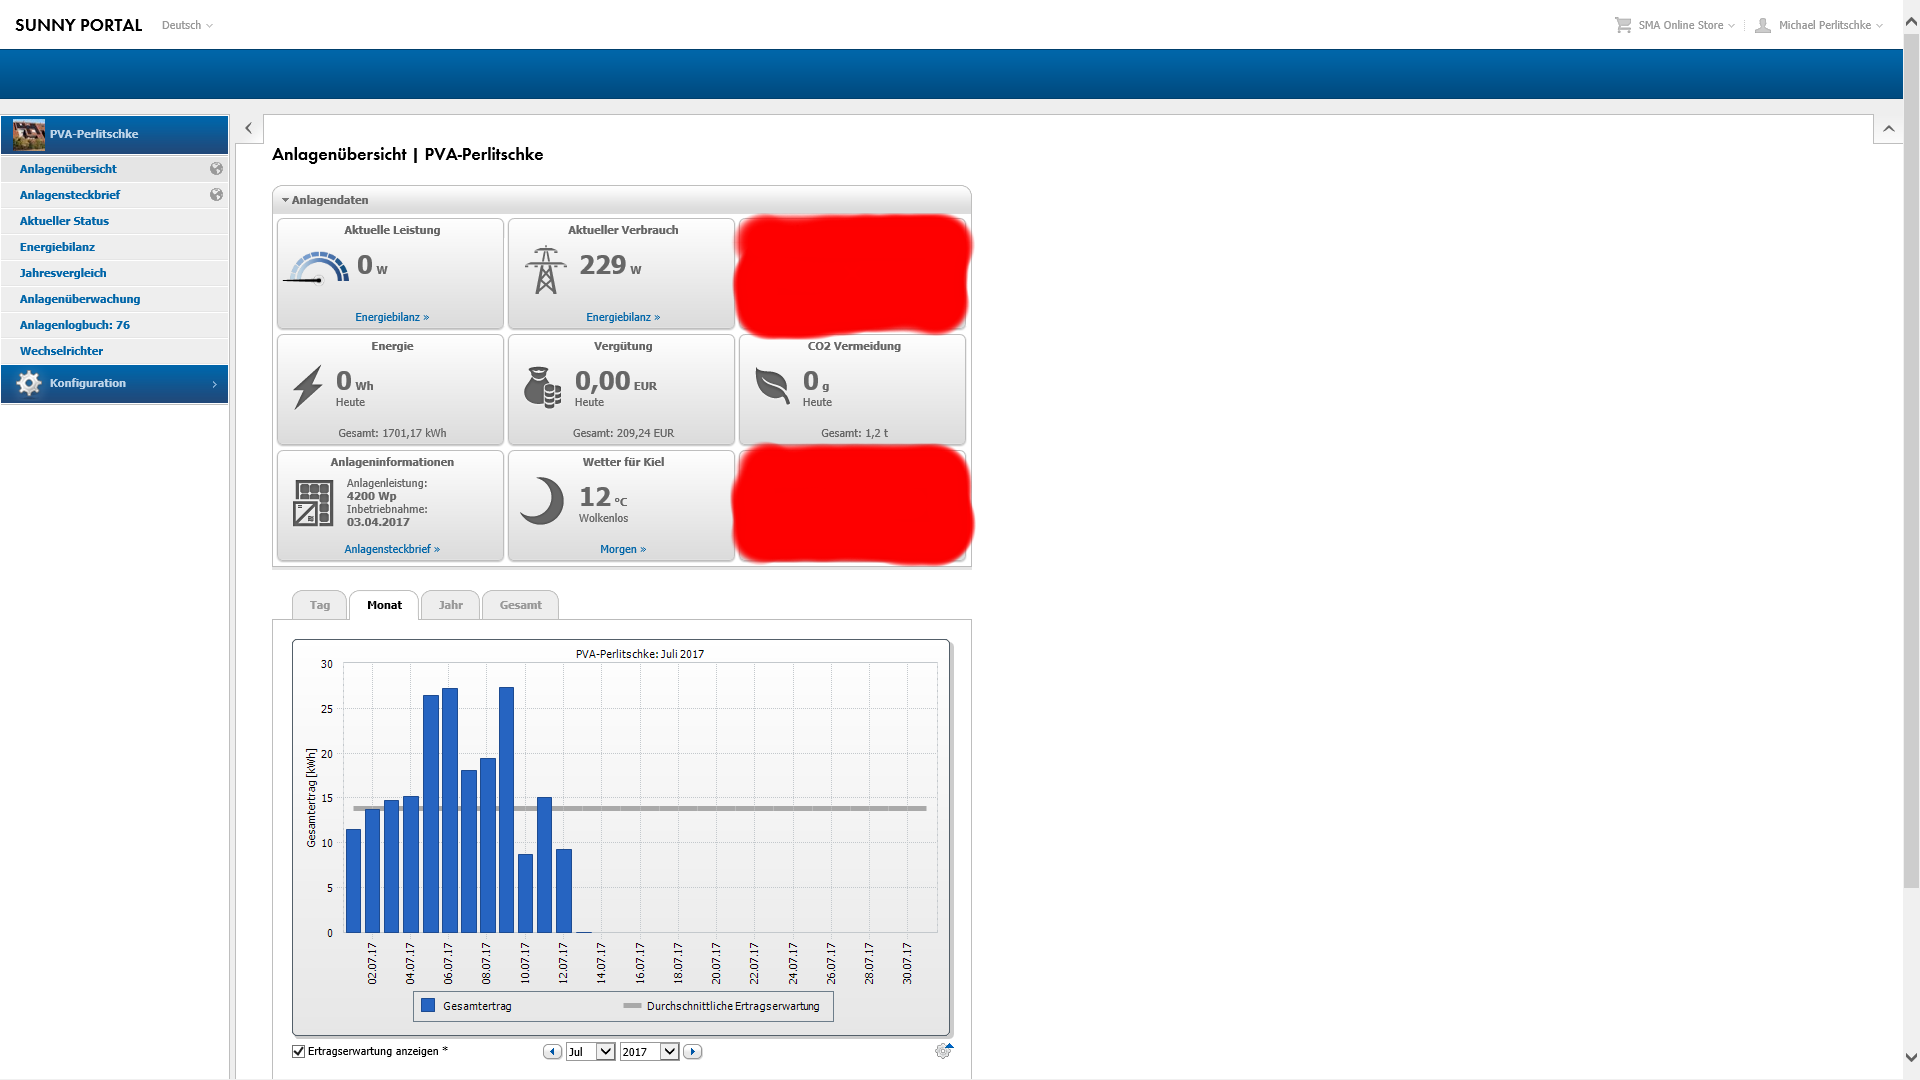Switch to the Jahr tab

click(x=450, y=605)
